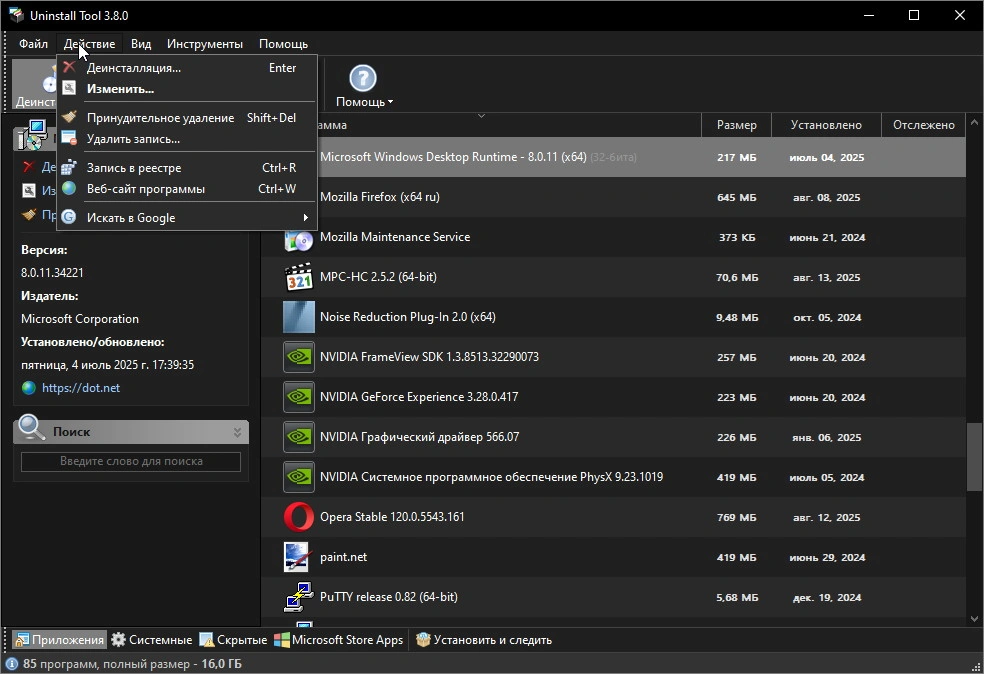Viewport: 984px width, 674px height.
Task: Click the Mozilla Maintenance Service disc icon
Action: coord(299,239)
